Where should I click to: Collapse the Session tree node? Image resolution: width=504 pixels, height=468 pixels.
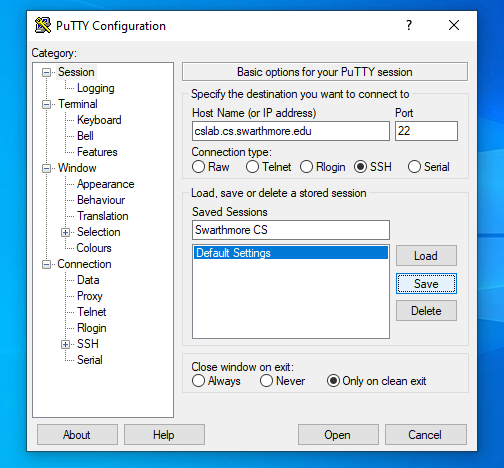point(46,72)
